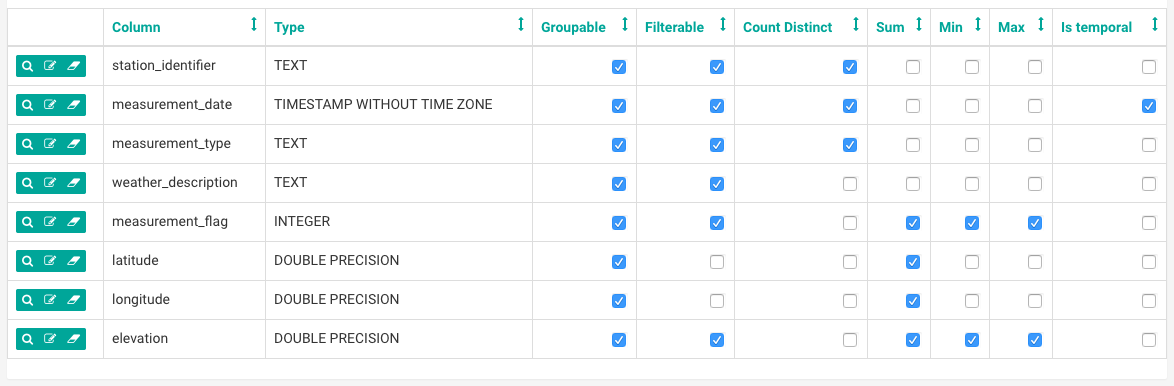
Task: Uncheck Sum for elevation
Action: (x=913, y=340)
